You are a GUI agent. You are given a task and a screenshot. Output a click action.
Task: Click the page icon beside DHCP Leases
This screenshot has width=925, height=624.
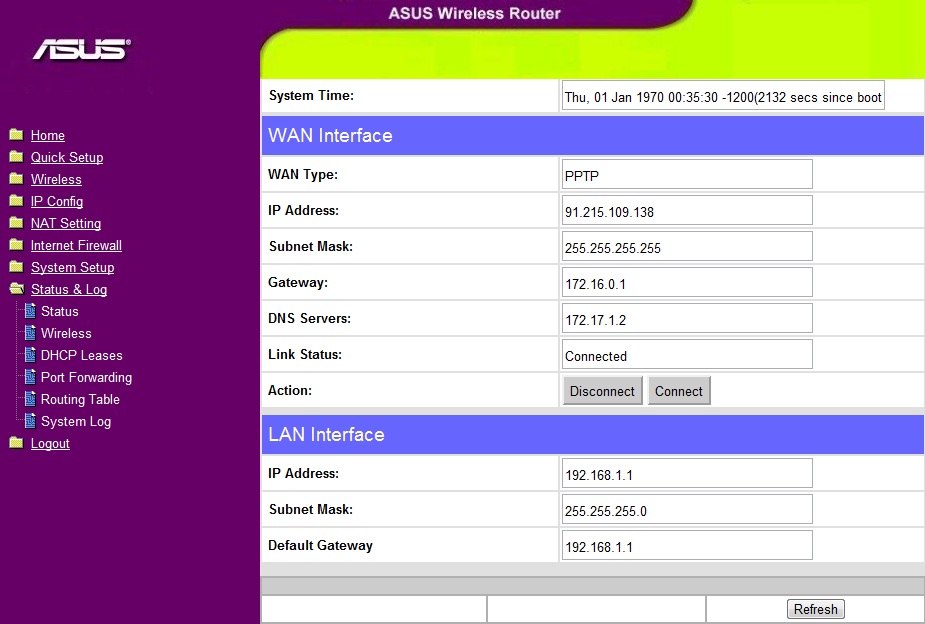tap(30, 355)
